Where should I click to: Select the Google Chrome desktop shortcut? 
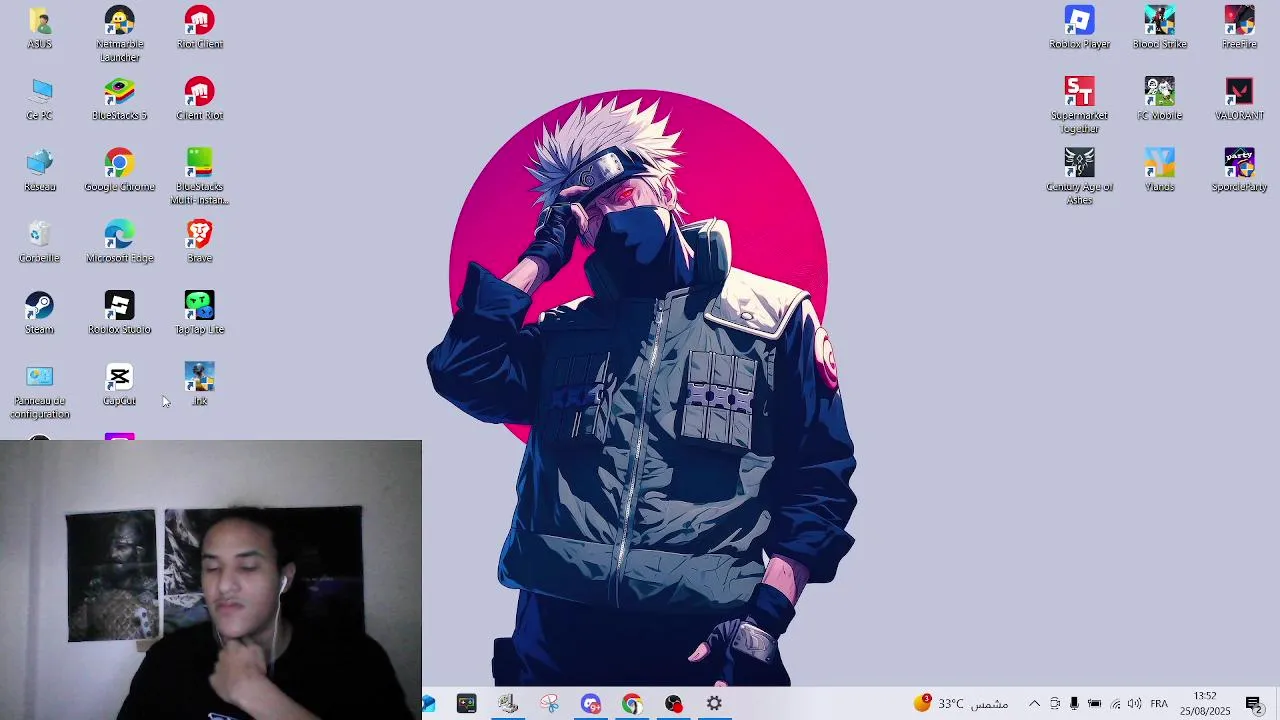coord(119,170)
